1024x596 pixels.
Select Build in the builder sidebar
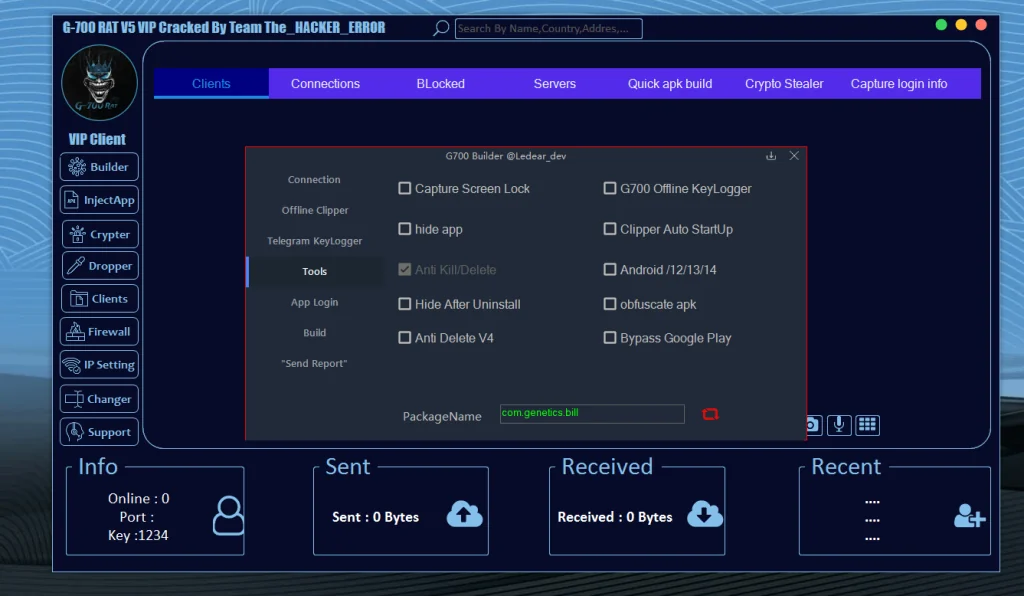coord(314,332)
